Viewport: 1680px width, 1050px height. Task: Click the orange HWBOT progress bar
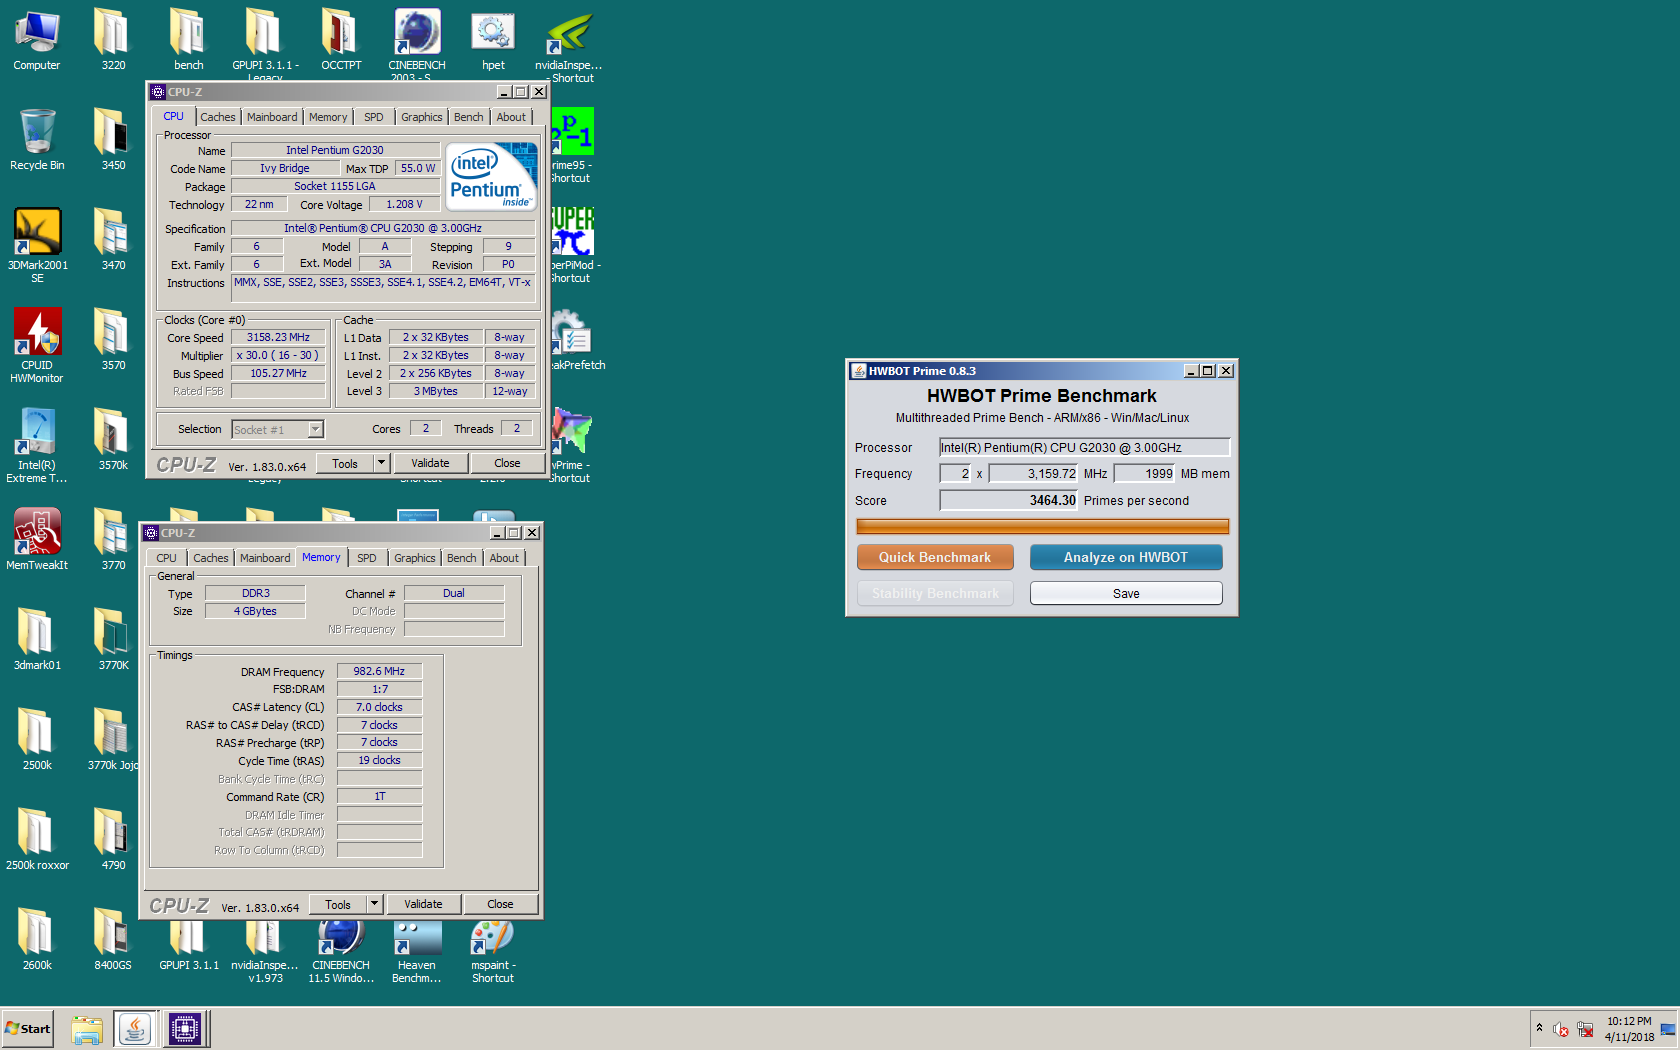tap(1042, 527)
